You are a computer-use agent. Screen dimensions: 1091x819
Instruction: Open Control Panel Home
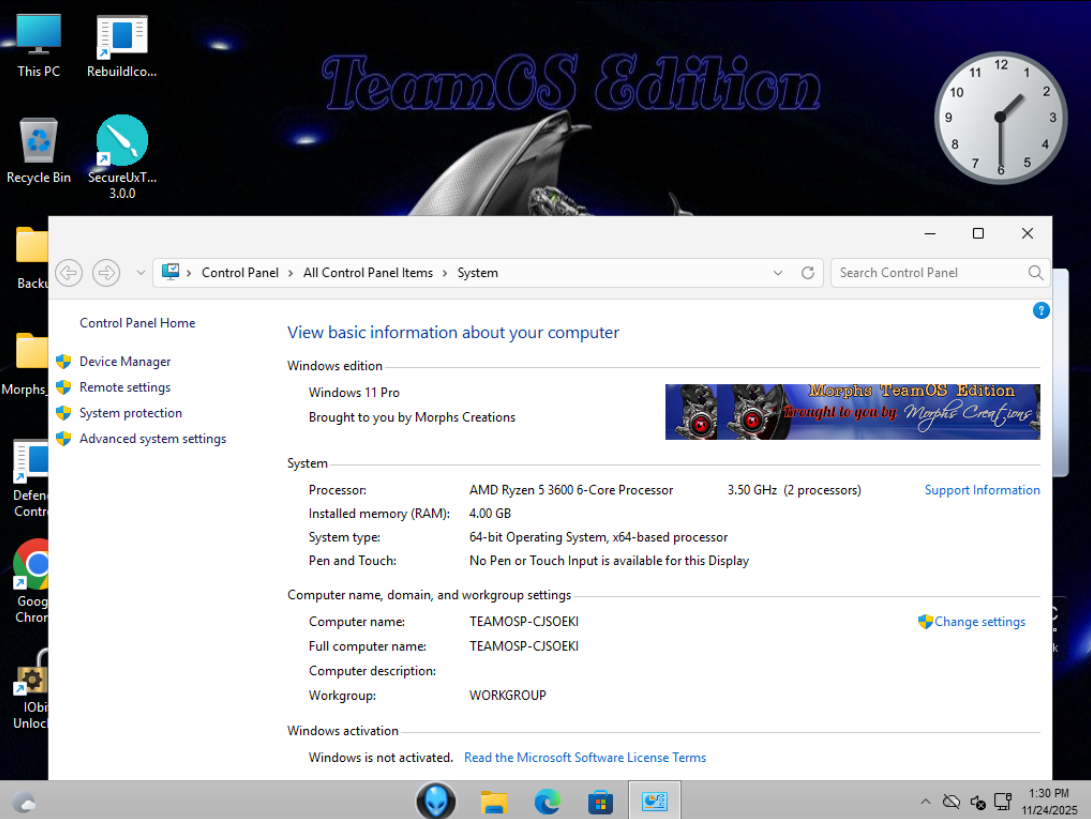(x=137, y=323)
